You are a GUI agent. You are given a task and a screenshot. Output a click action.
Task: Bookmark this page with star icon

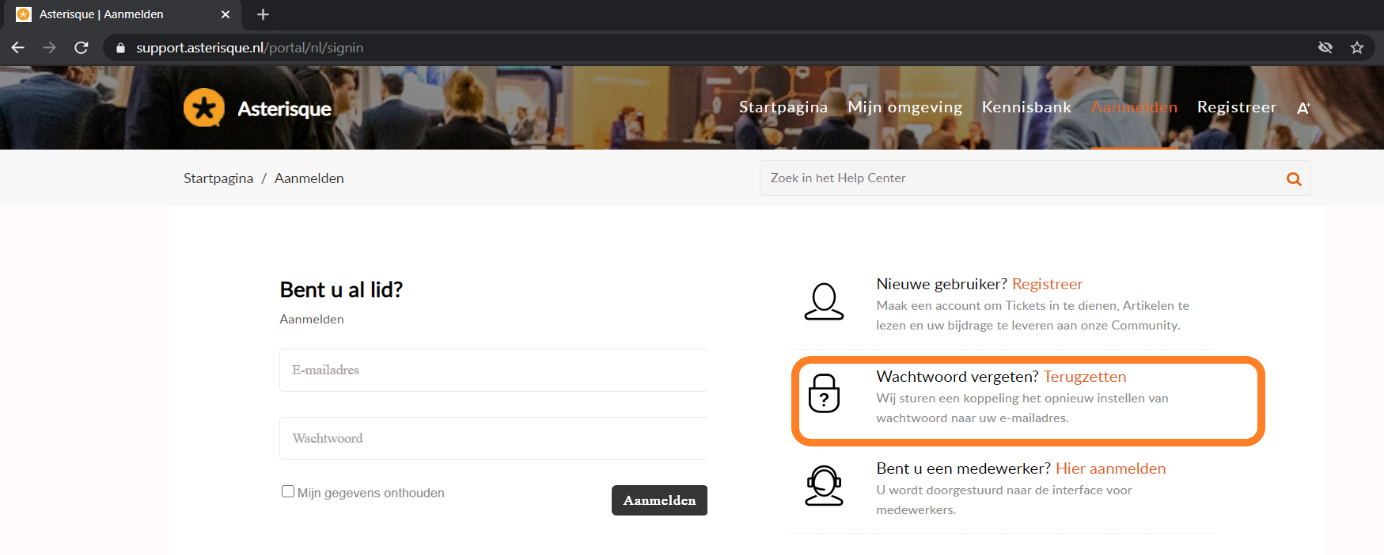tap(1356, 47)
